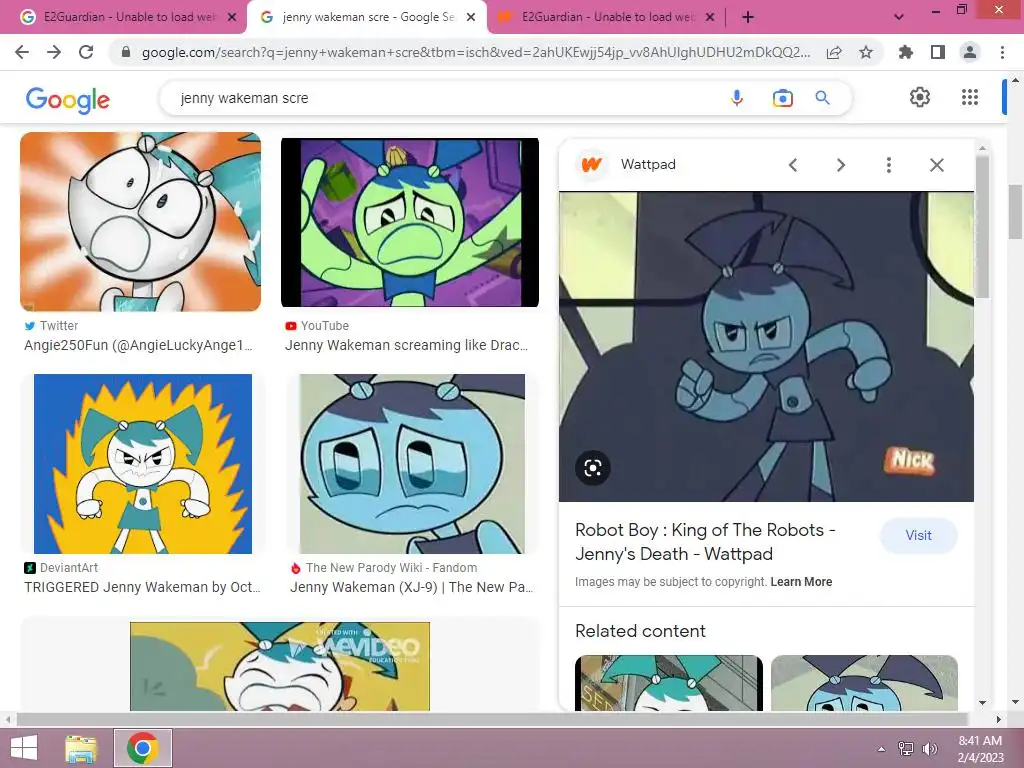Image resolution: width=1024 pixels, height=768 pixels.
Task: Open the Windows Start menu
Action: click(x=24, y=748)
